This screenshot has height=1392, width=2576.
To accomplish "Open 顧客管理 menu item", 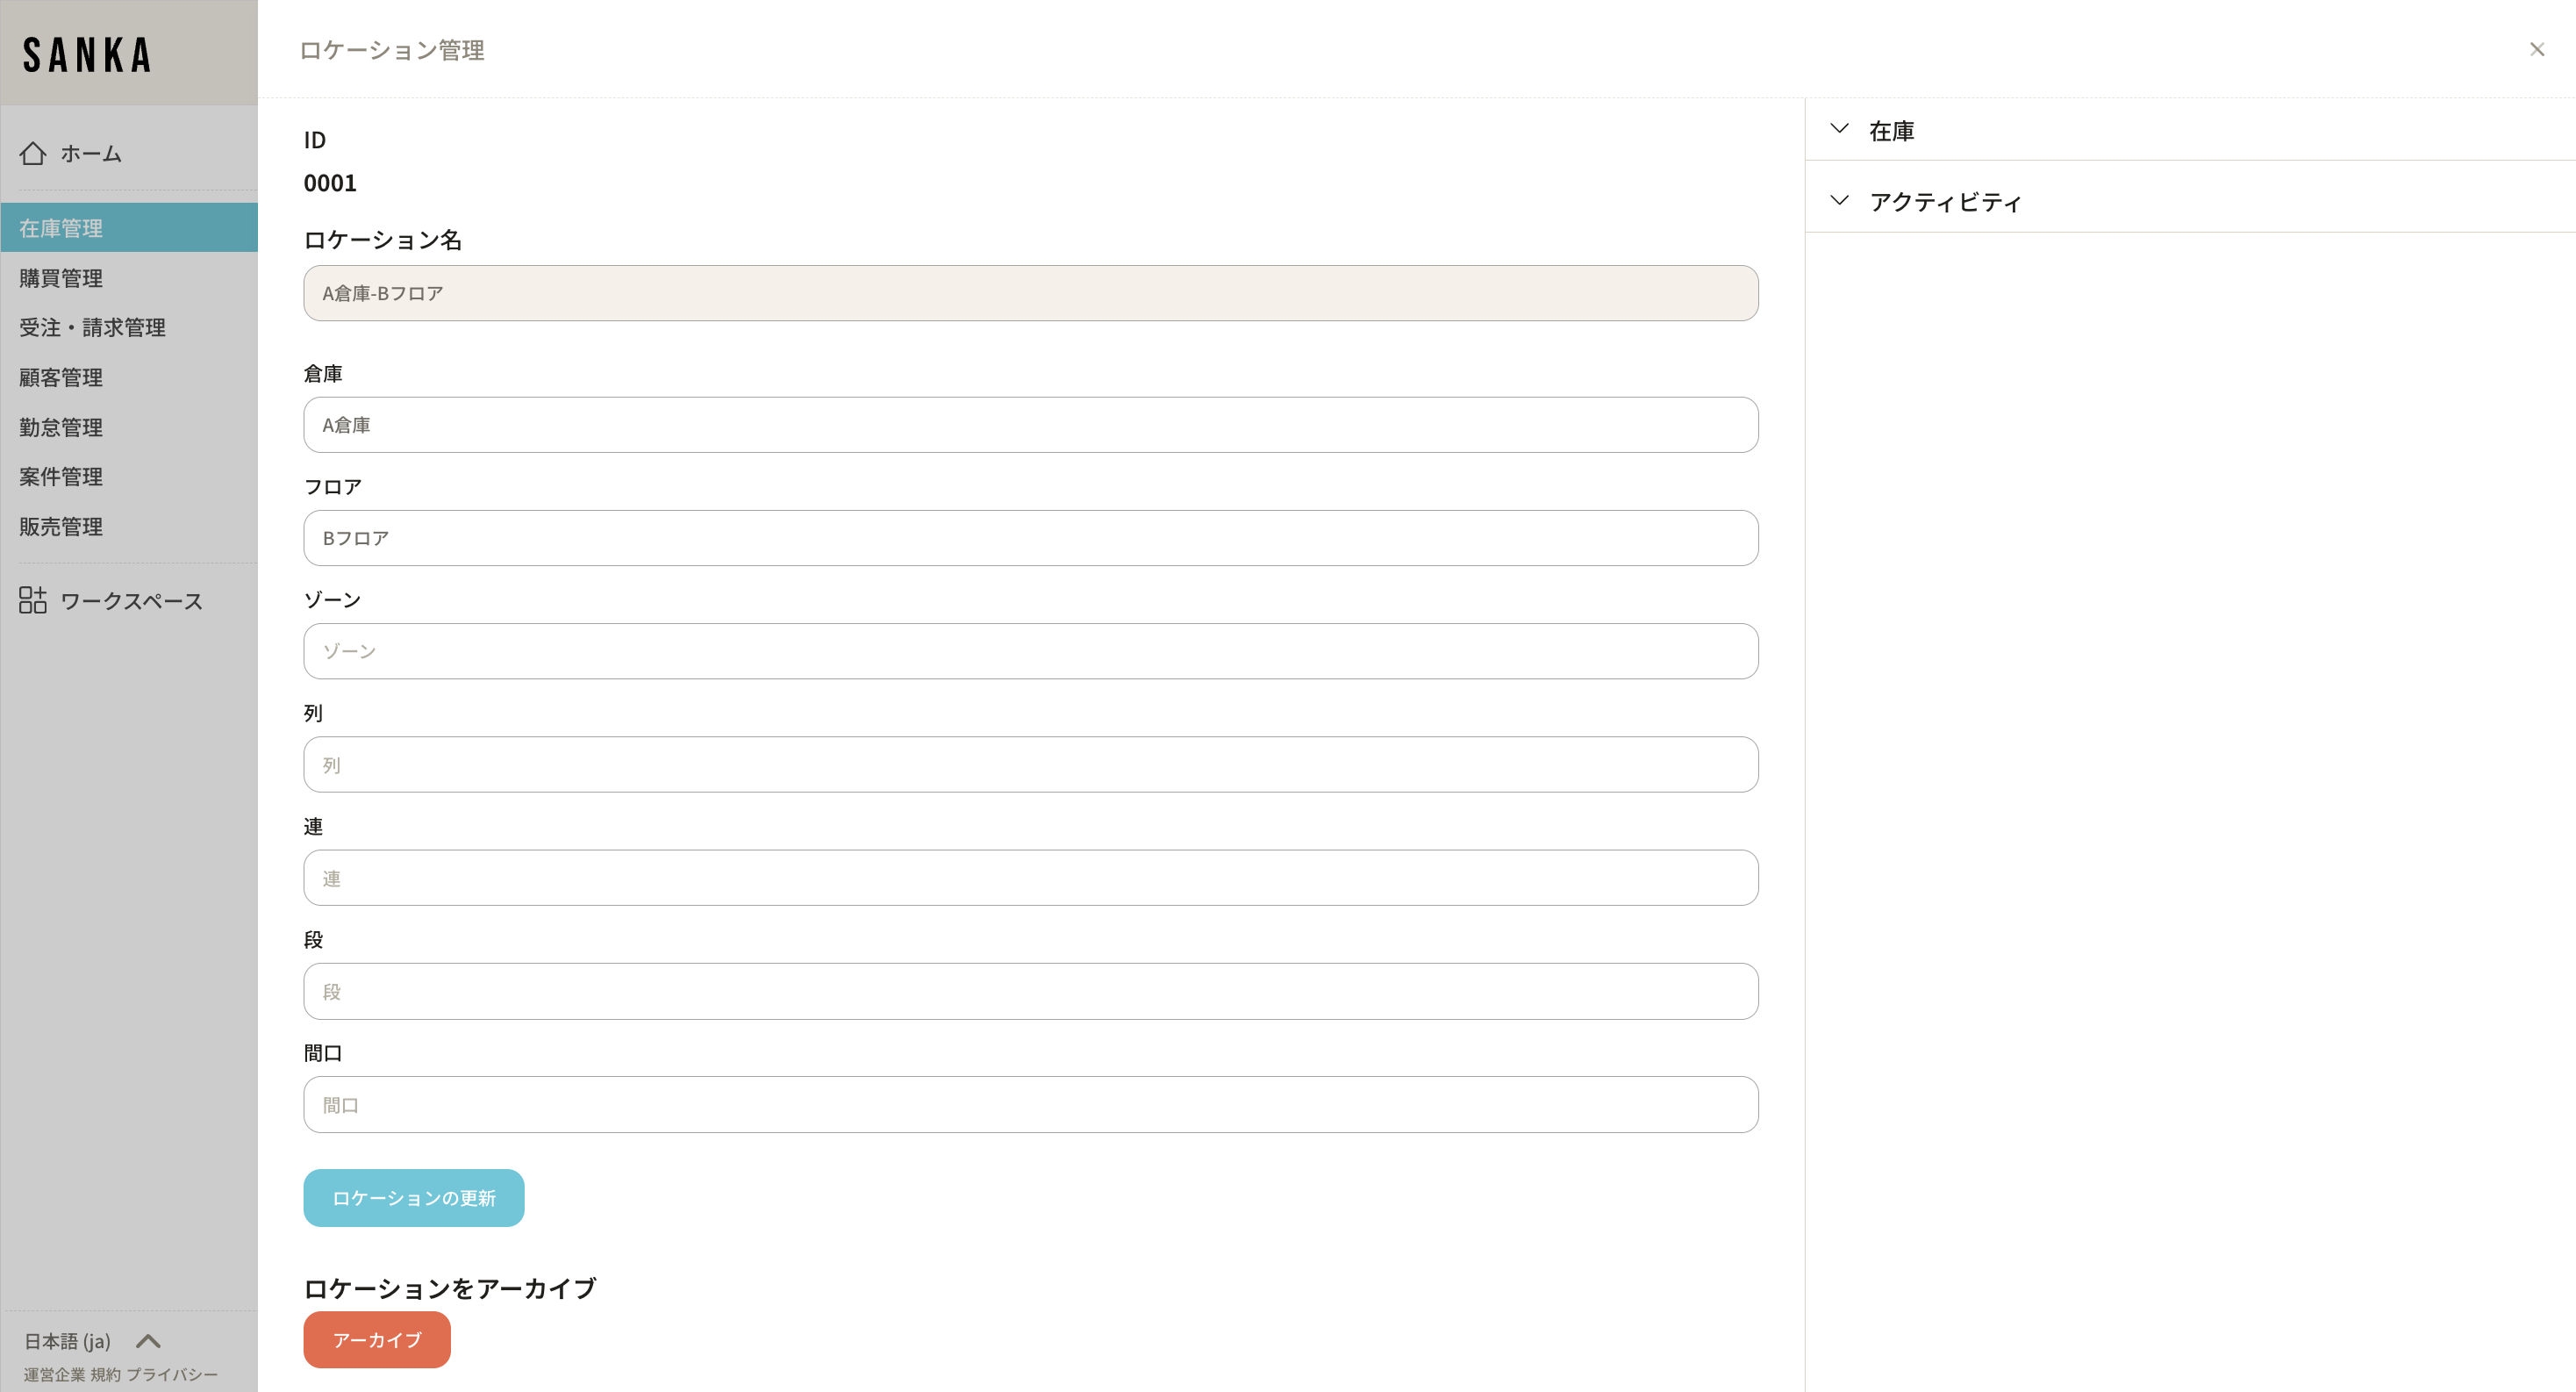I will point(61,377).
